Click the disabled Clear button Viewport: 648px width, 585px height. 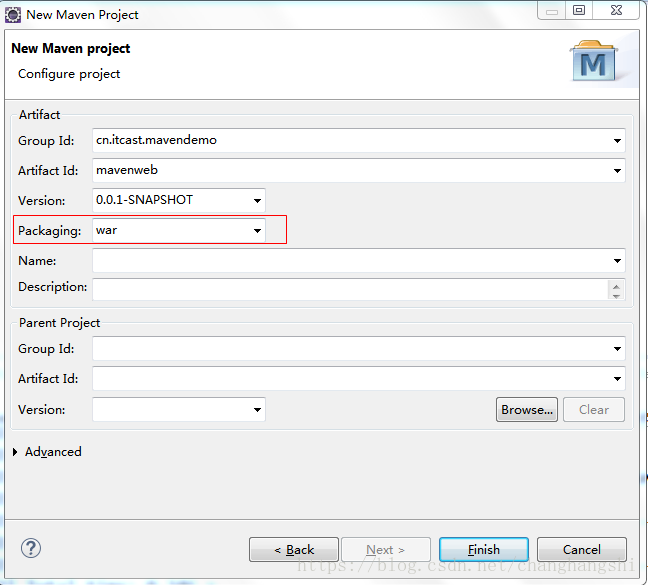click(594, 410)
